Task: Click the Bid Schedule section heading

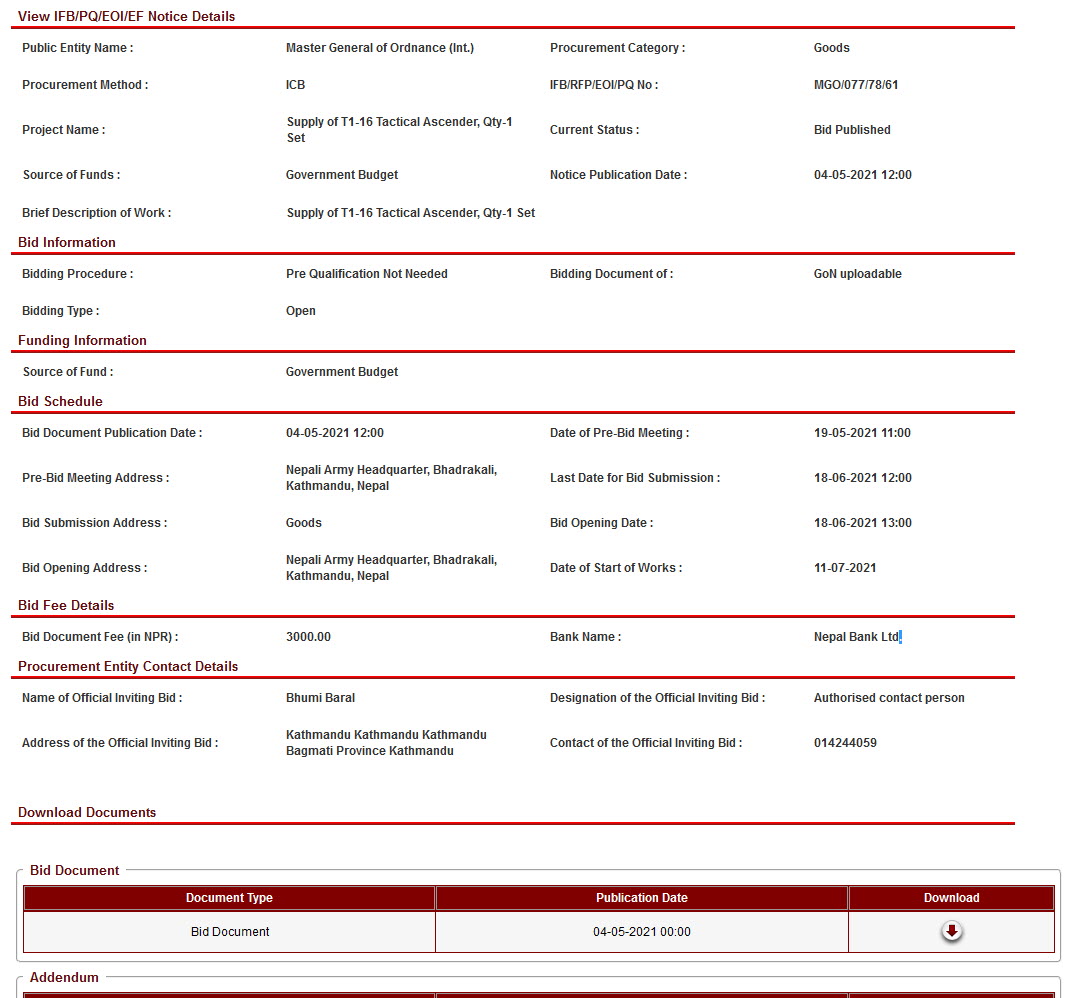Action: pyautogui.click(x=60, y=401)
